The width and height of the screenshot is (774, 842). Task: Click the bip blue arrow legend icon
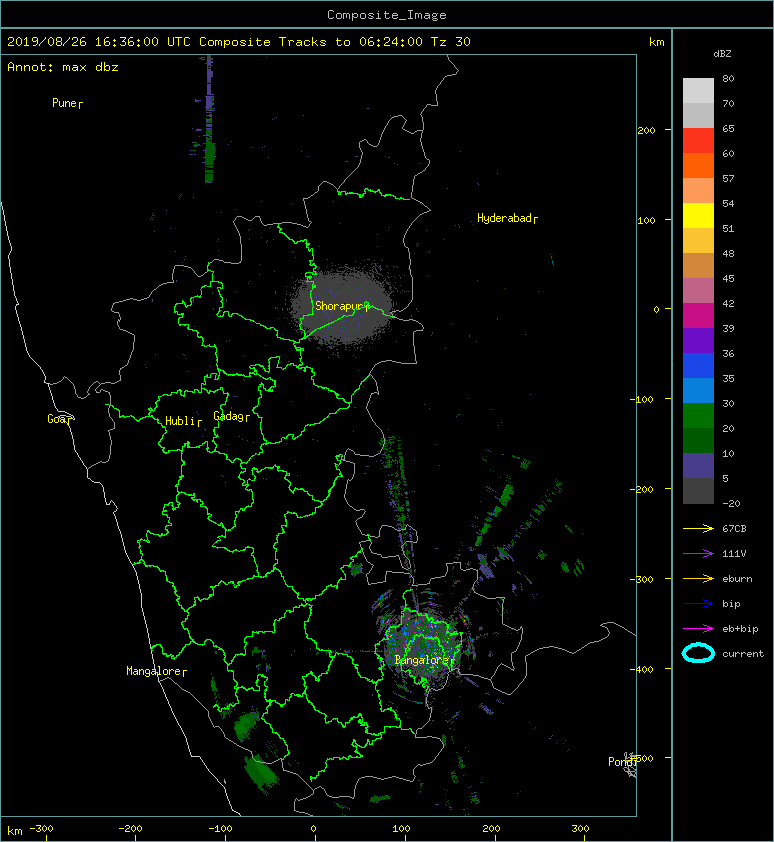coord(698,604)
